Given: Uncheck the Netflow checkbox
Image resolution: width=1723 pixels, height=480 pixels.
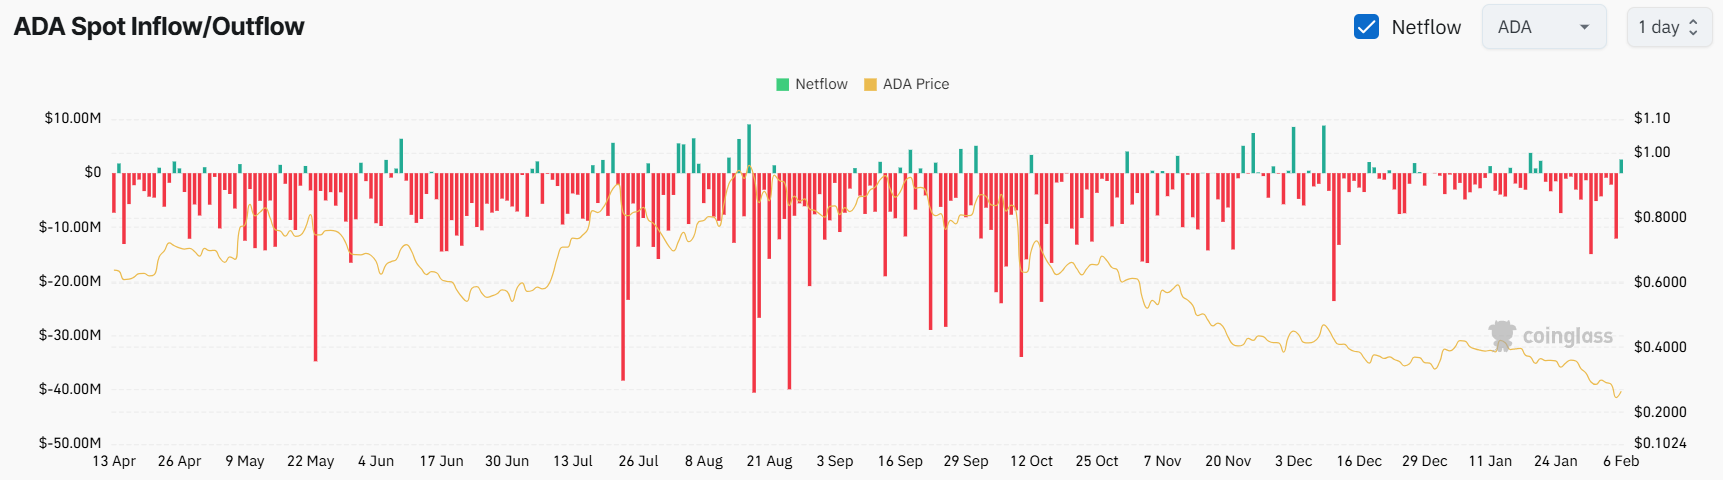Looking at the screenshot, I should pyautogui.click(x=1366, y=27).
